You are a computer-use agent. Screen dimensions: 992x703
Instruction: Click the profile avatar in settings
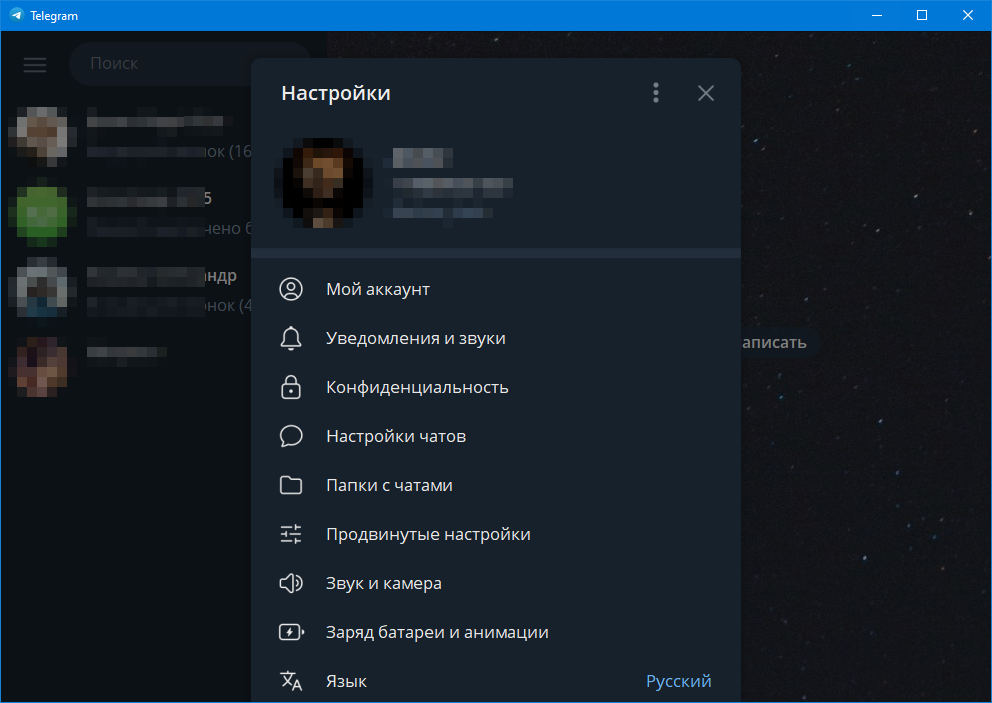(323, 182)
